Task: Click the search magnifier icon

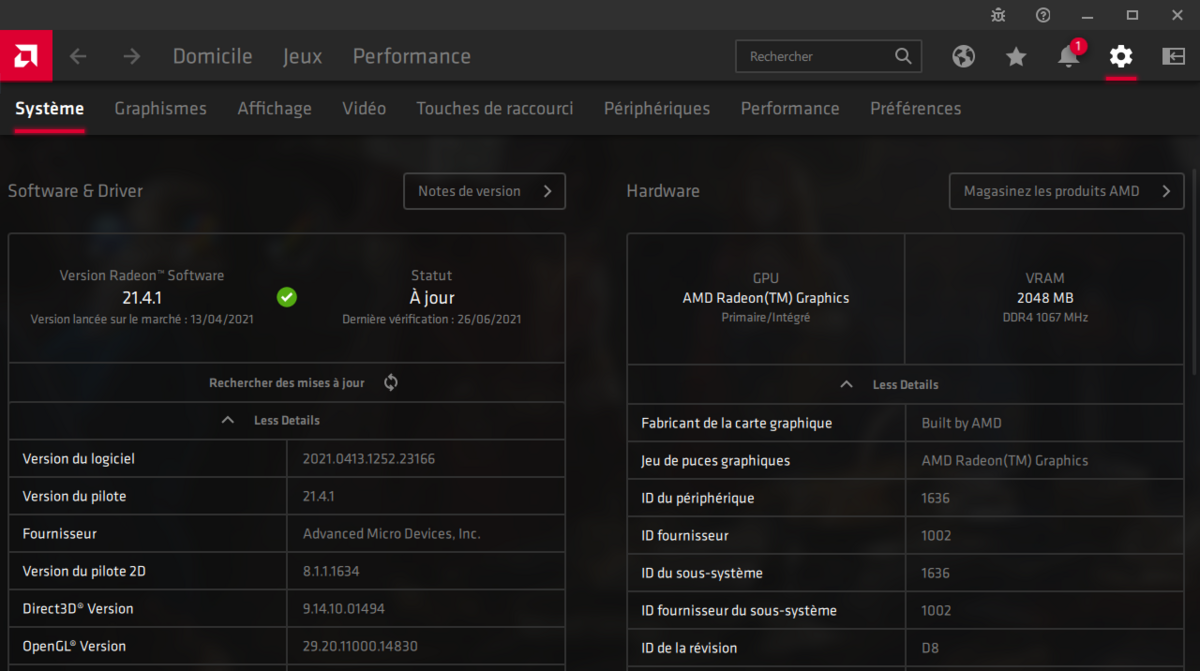Action: (903, 56)
